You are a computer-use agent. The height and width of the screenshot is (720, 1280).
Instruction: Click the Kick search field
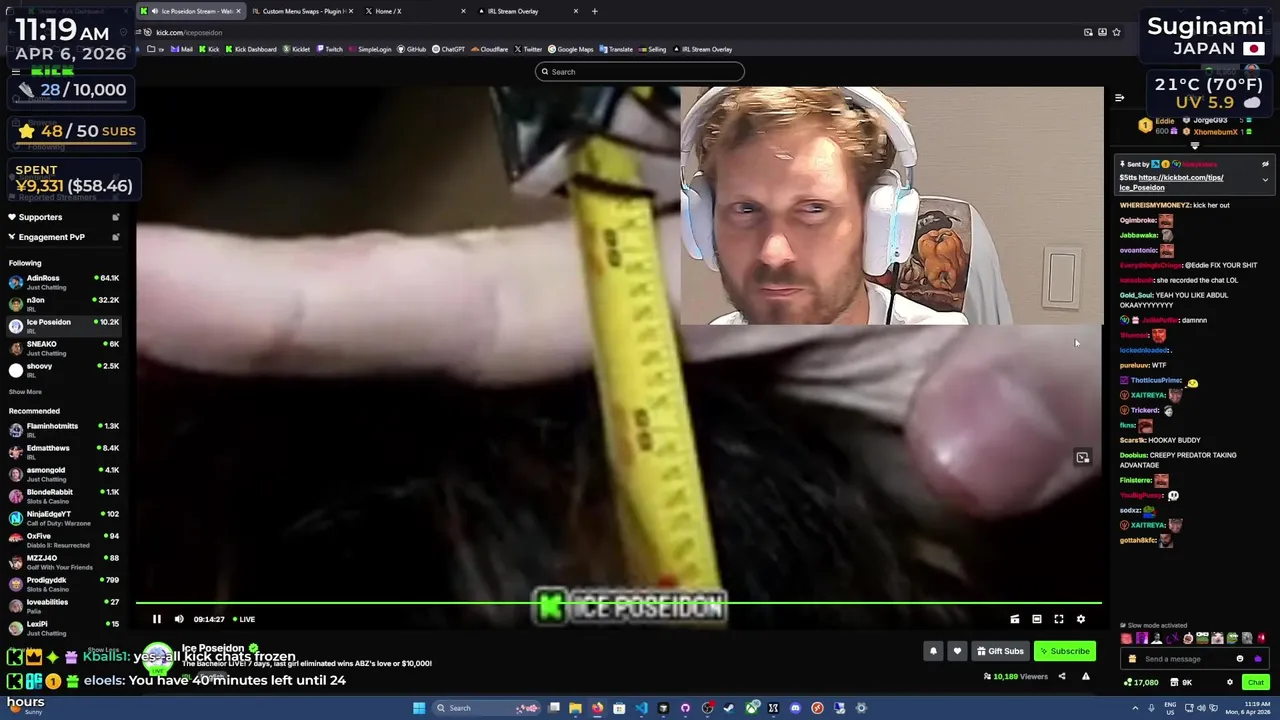point(640,72)
